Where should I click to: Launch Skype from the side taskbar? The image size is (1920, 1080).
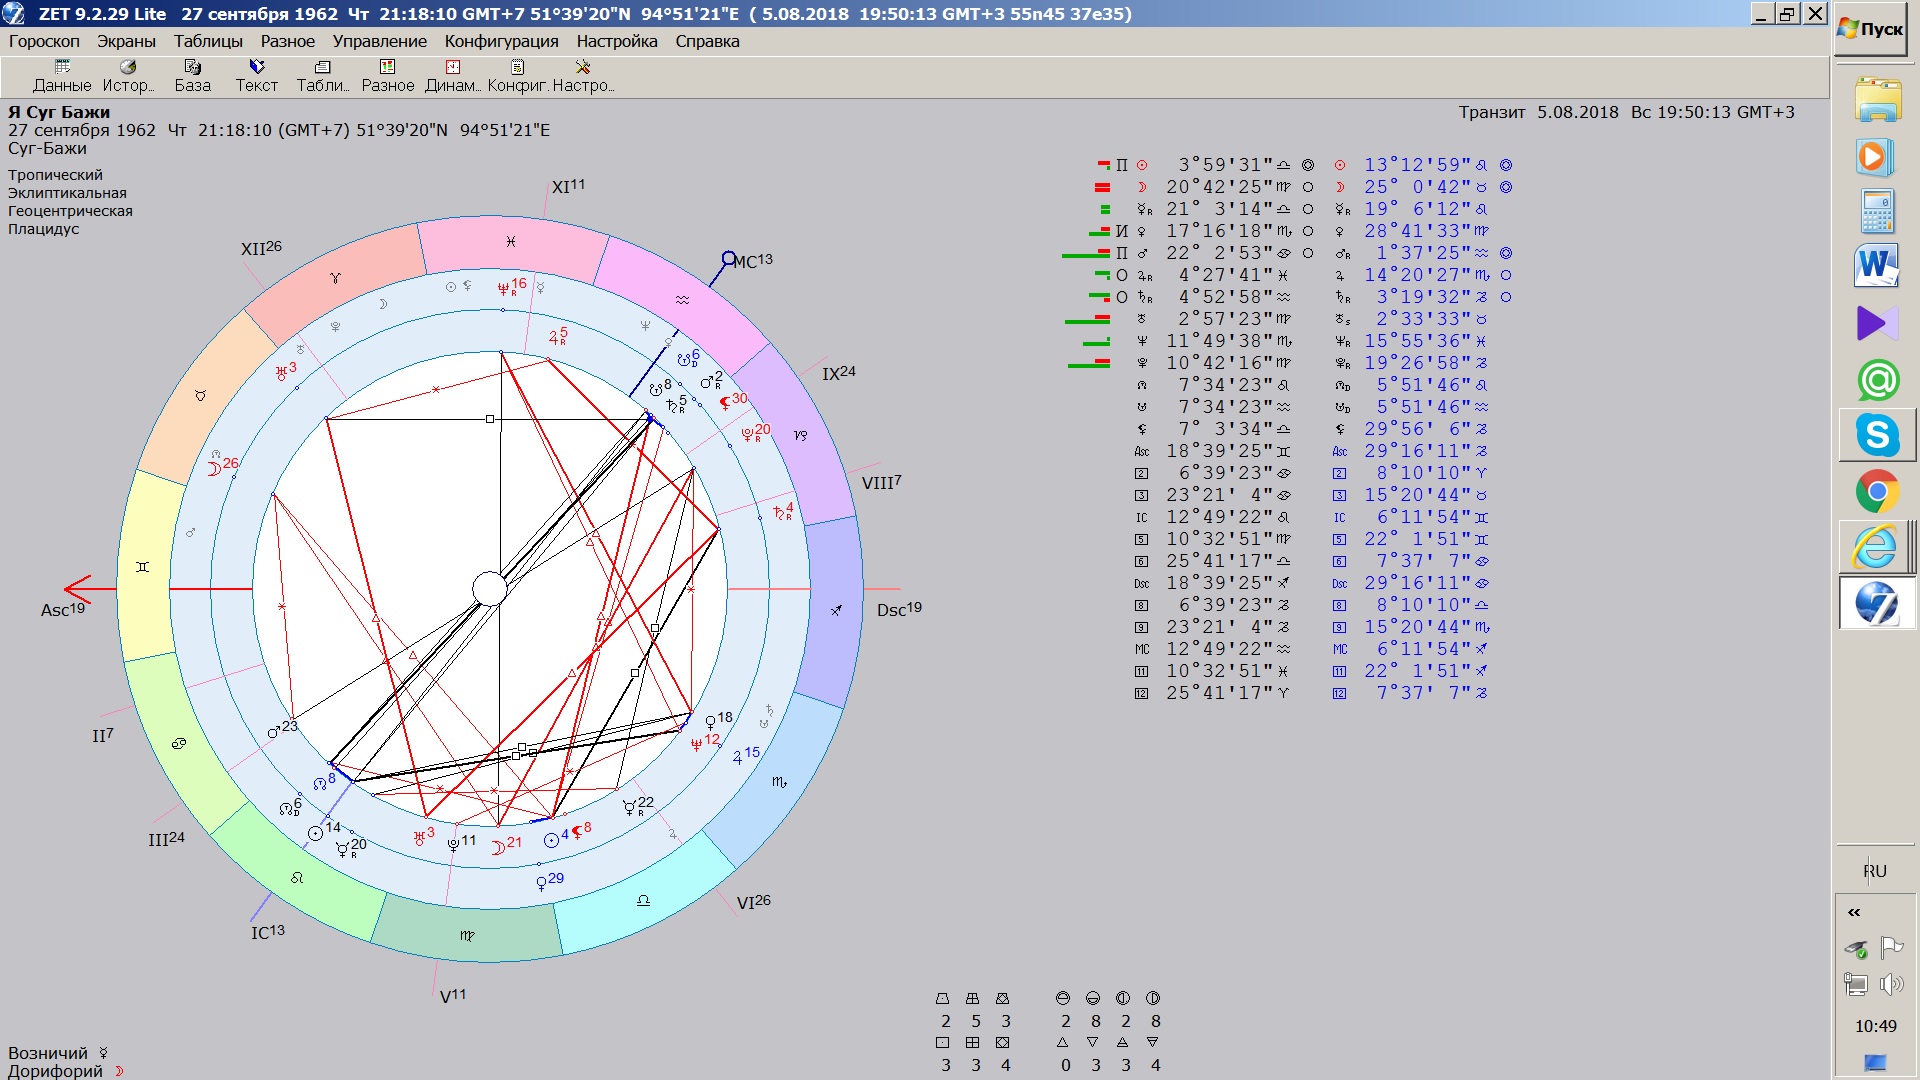tap(1877, 435)
